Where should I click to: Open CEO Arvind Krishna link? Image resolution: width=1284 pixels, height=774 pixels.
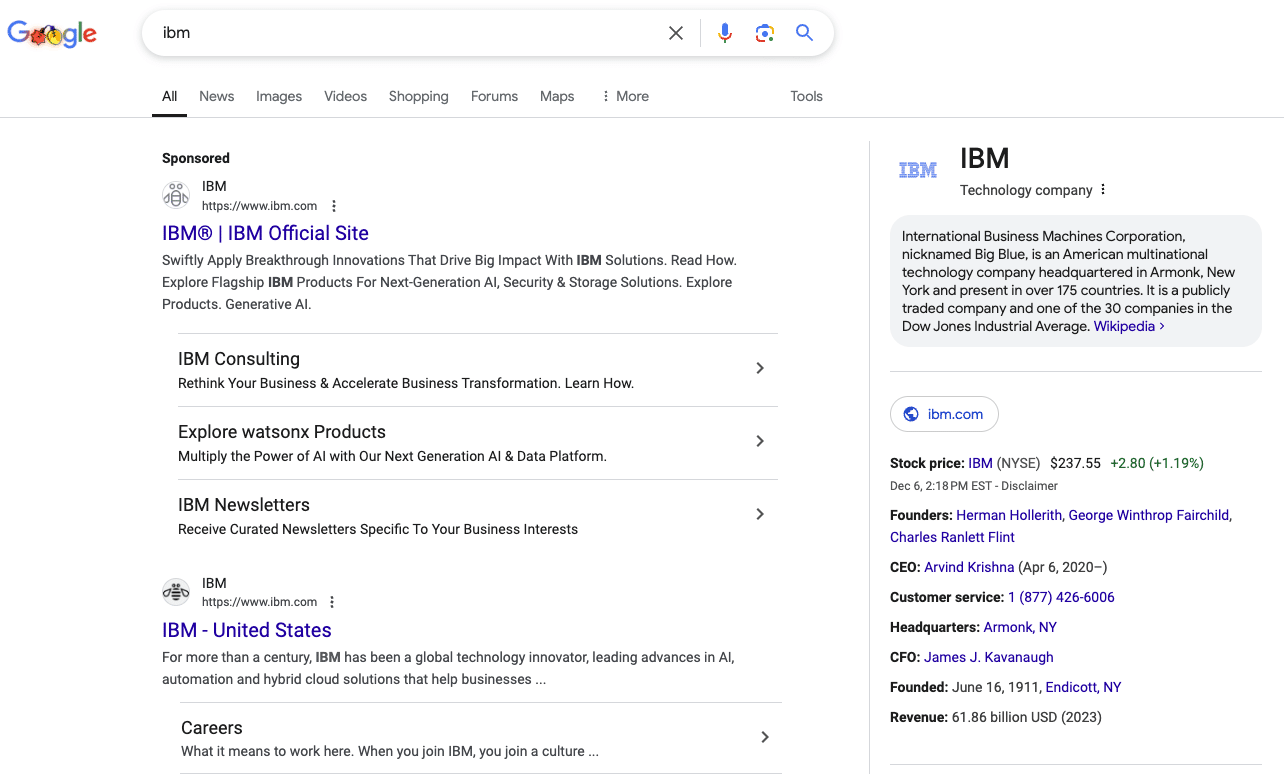969,567
